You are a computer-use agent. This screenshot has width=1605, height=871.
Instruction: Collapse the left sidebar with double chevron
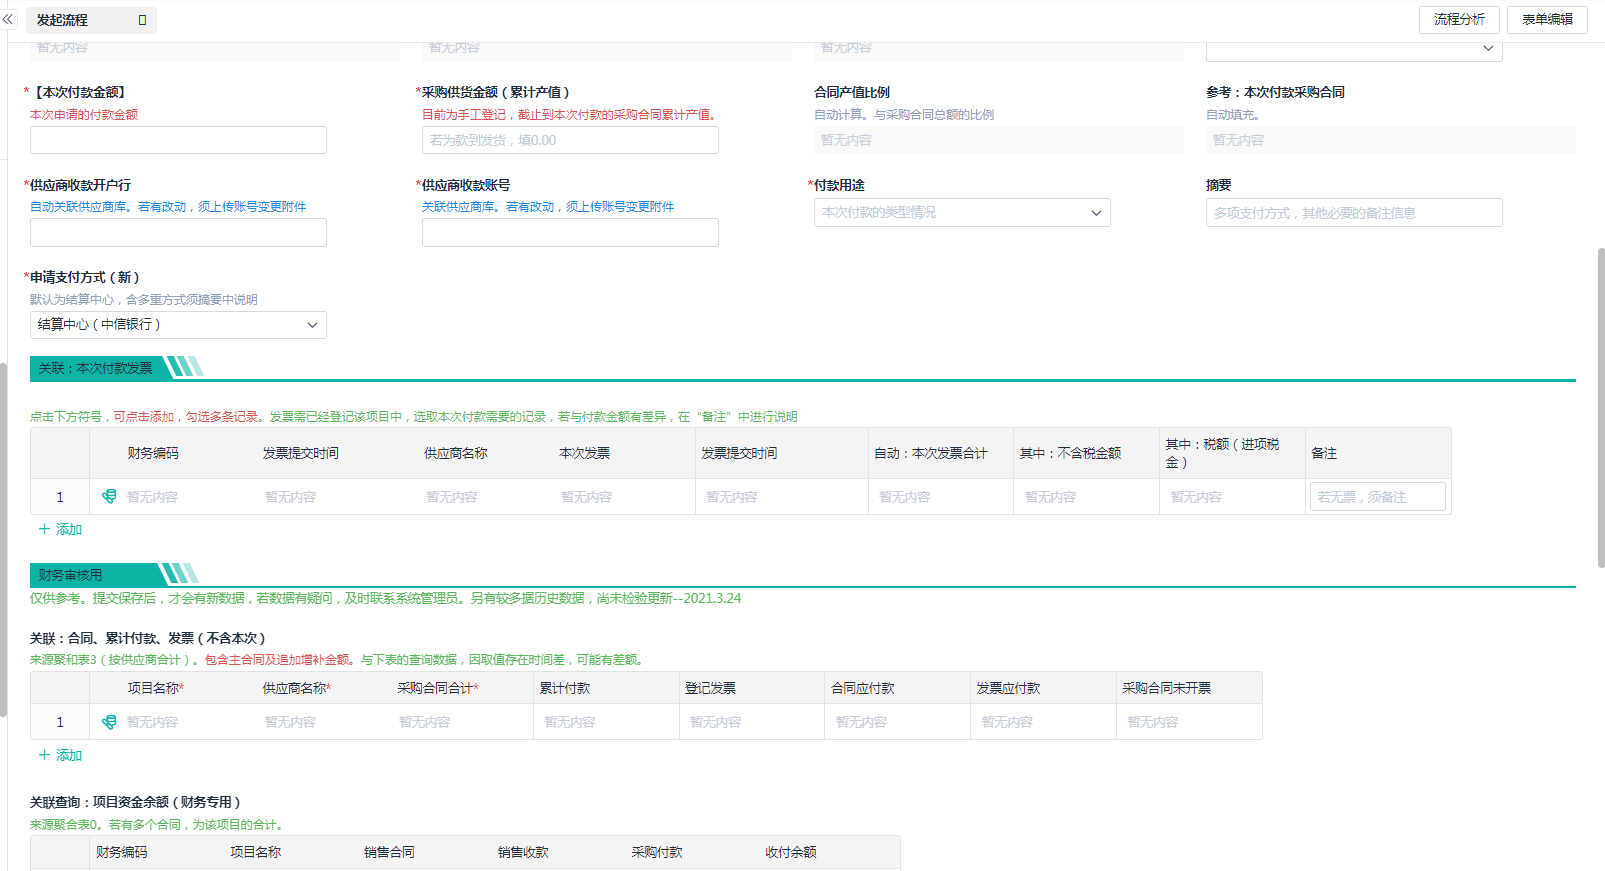(8, 19)
